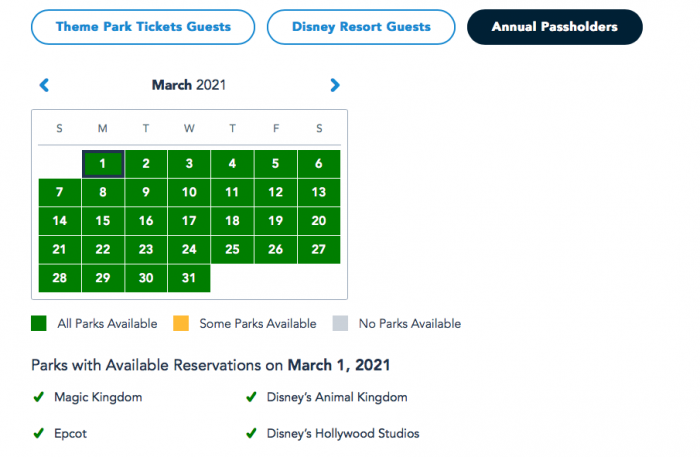Click the March 2021 month heading
700x457 pixels.
(189, 85)
